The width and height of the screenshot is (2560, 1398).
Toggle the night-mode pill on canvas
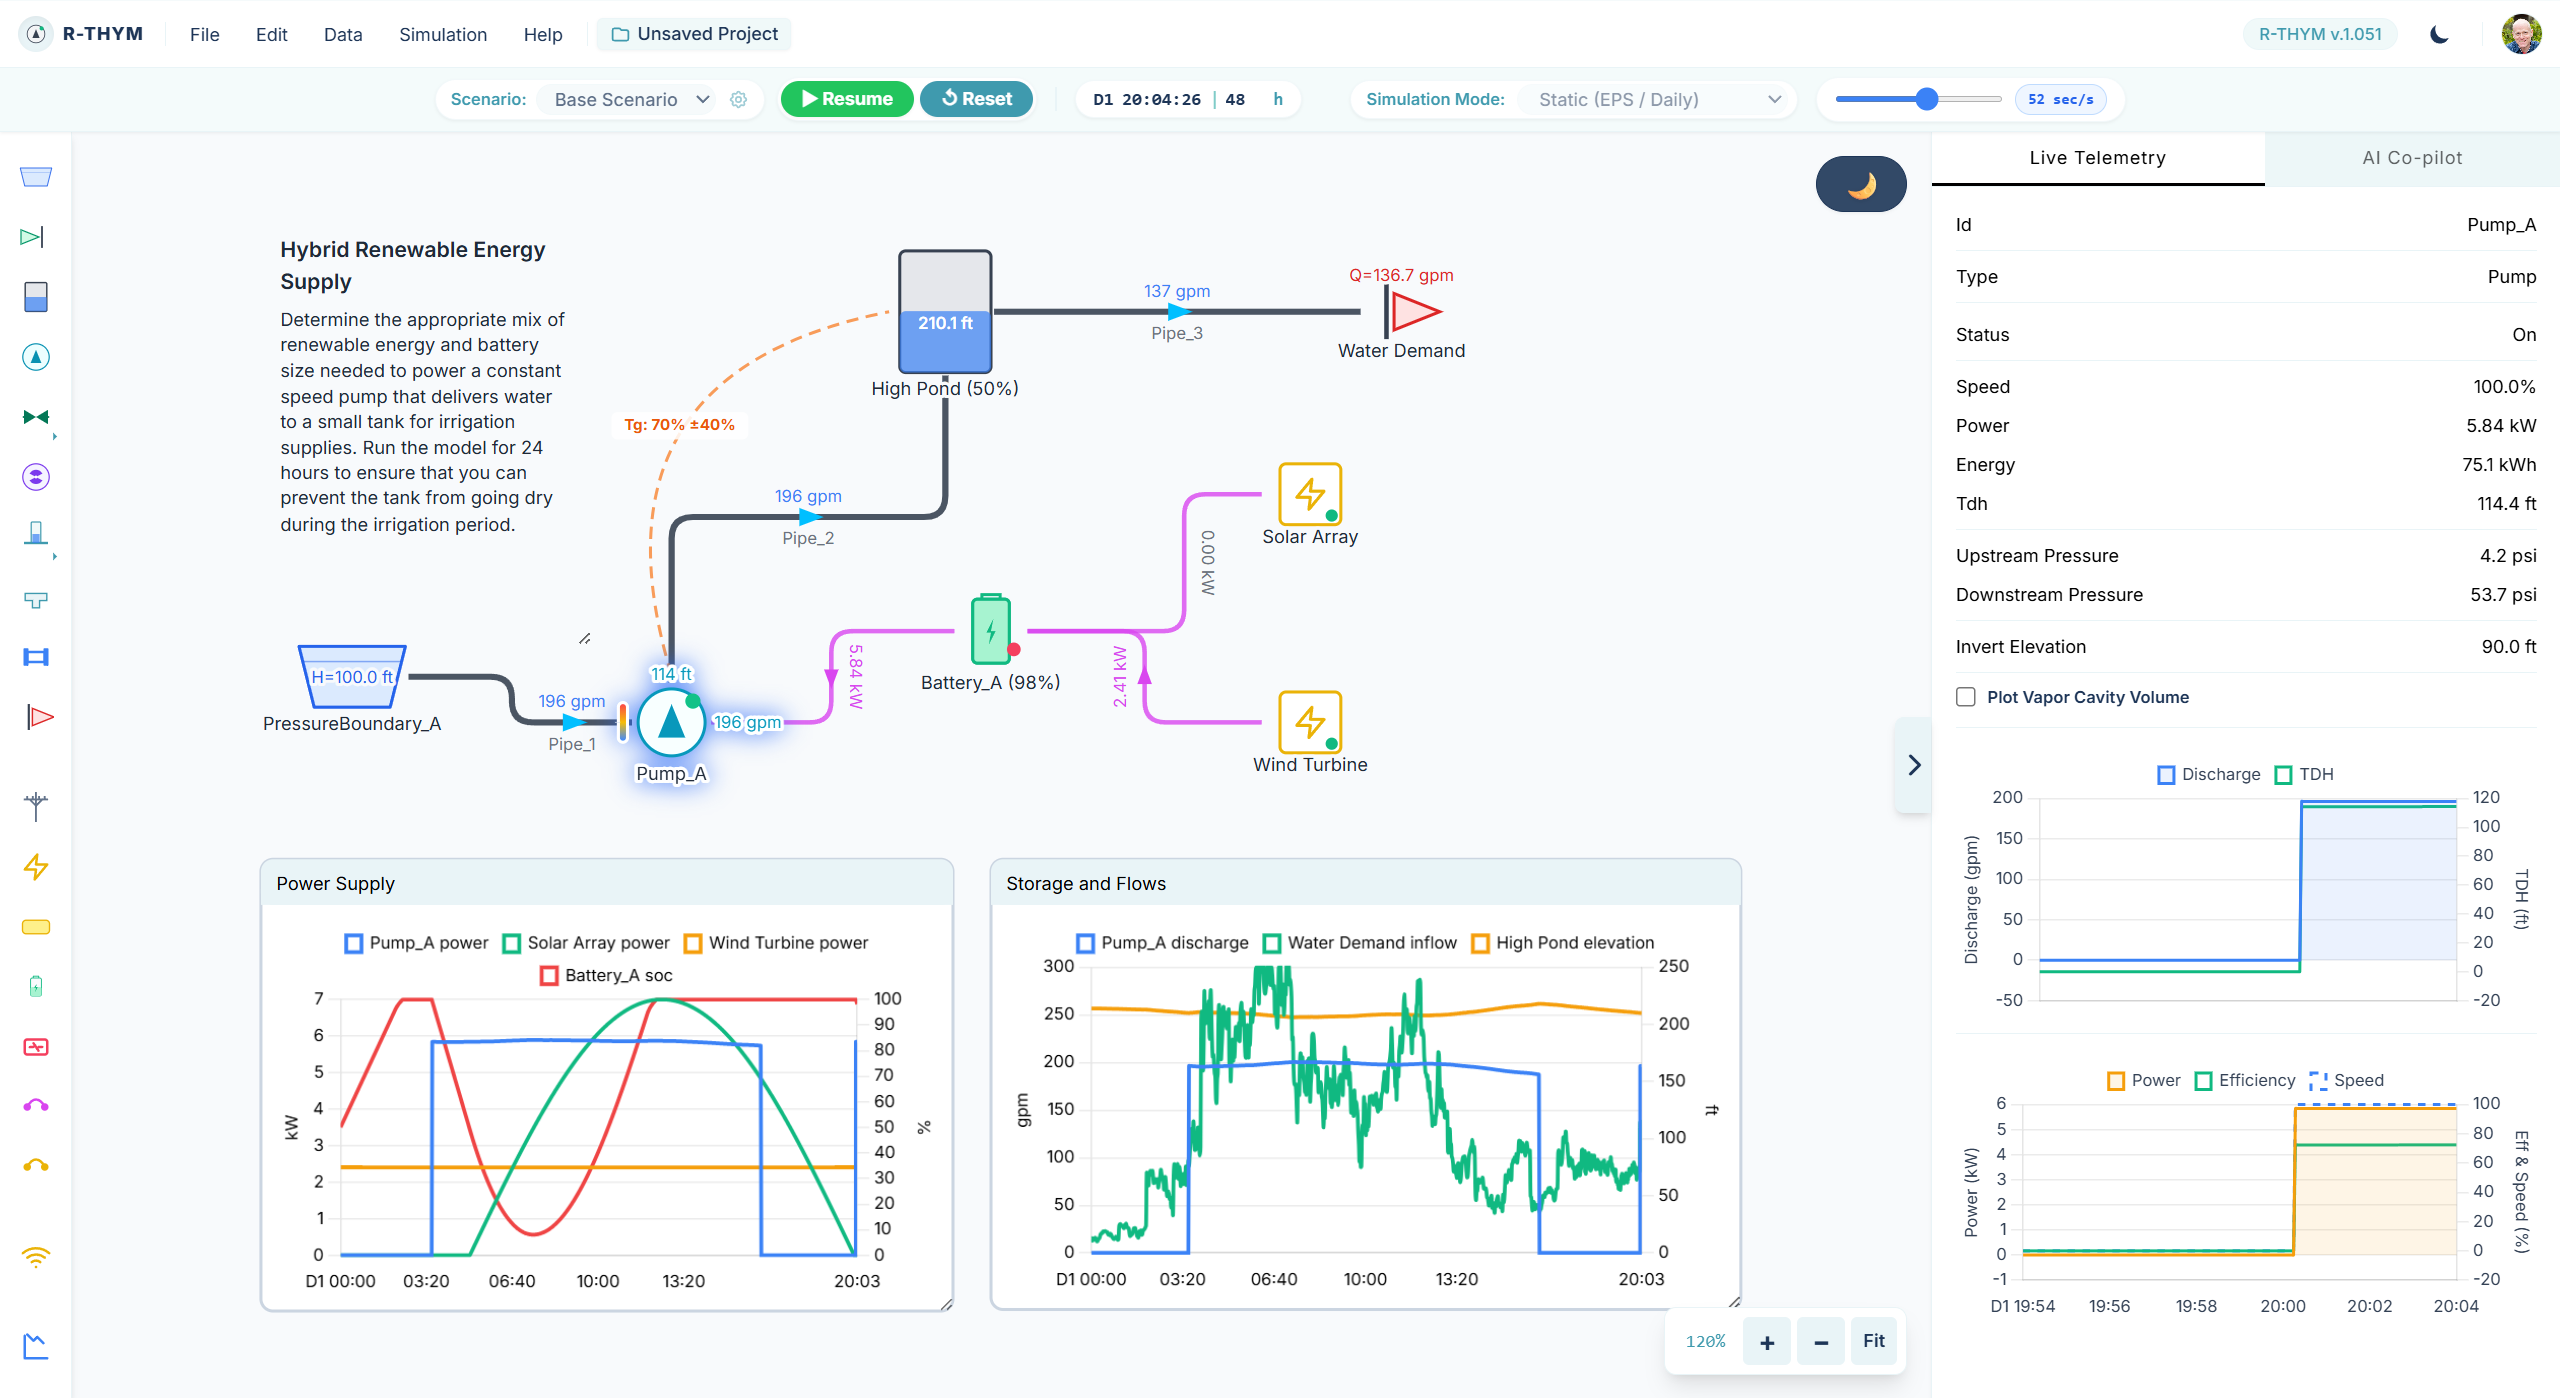pyautogui.click(x=1861, y=184)
